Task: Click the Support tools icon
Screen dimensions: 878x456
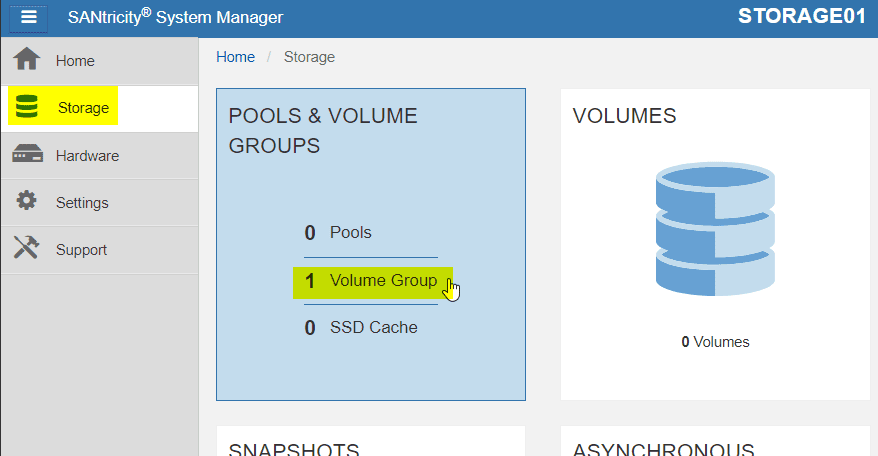Action: tap(26, 247)
